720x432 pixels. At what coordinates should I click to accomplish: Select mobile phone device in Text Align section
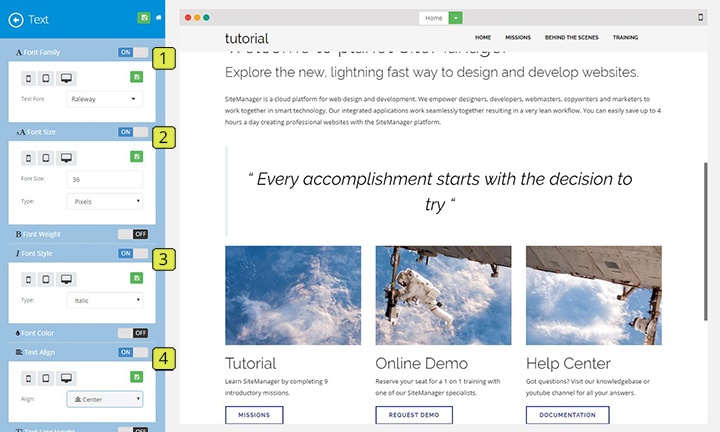point(28,378)
